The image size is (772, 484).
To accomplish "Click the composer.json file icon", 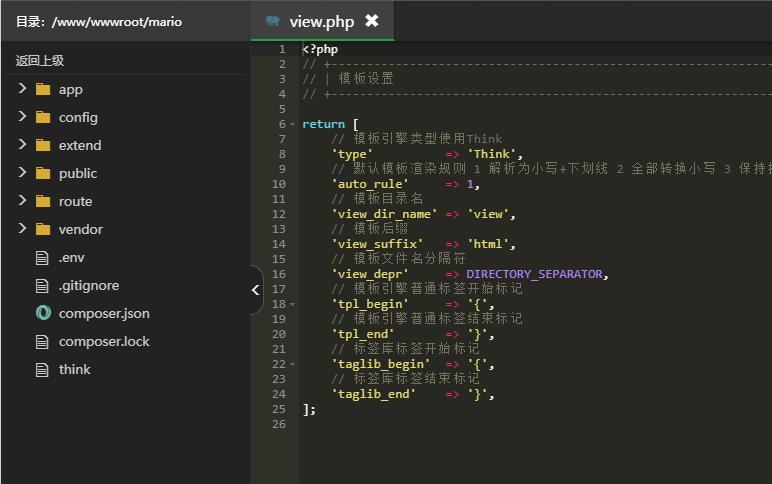I will [43, 313].
